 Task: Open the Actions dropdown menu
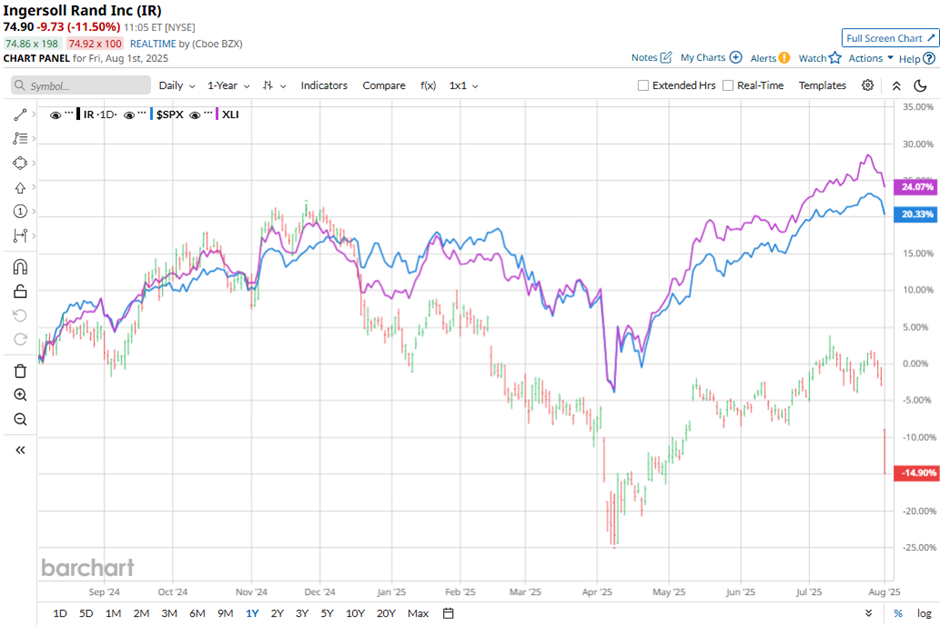[870, 58]
